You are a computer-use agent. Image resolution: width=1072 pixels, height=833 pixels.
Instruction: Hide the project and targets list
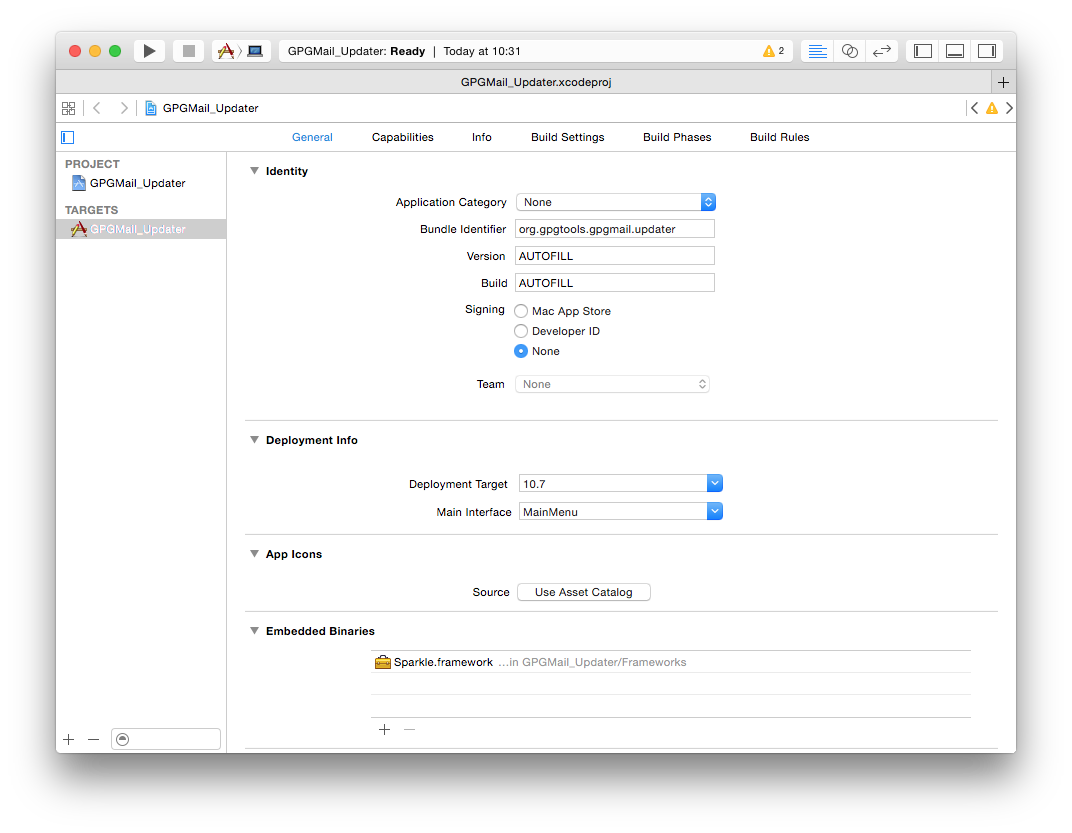click(68, 137)
